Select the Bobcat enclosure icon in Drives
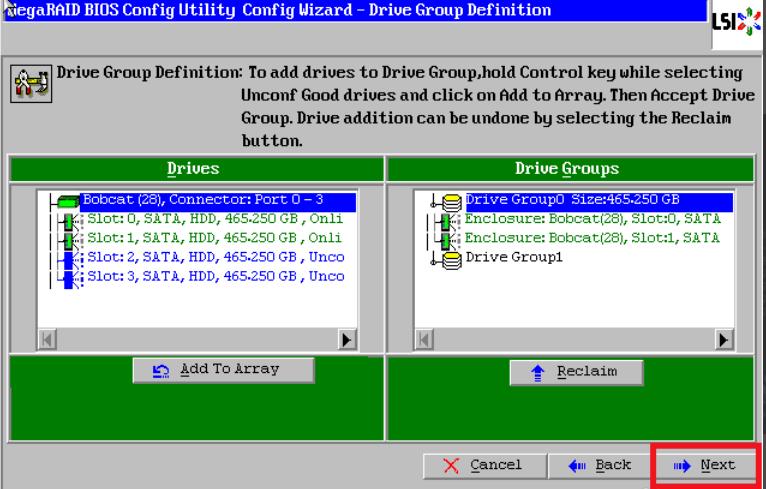 pyautogui.click(x=68, y=201)
